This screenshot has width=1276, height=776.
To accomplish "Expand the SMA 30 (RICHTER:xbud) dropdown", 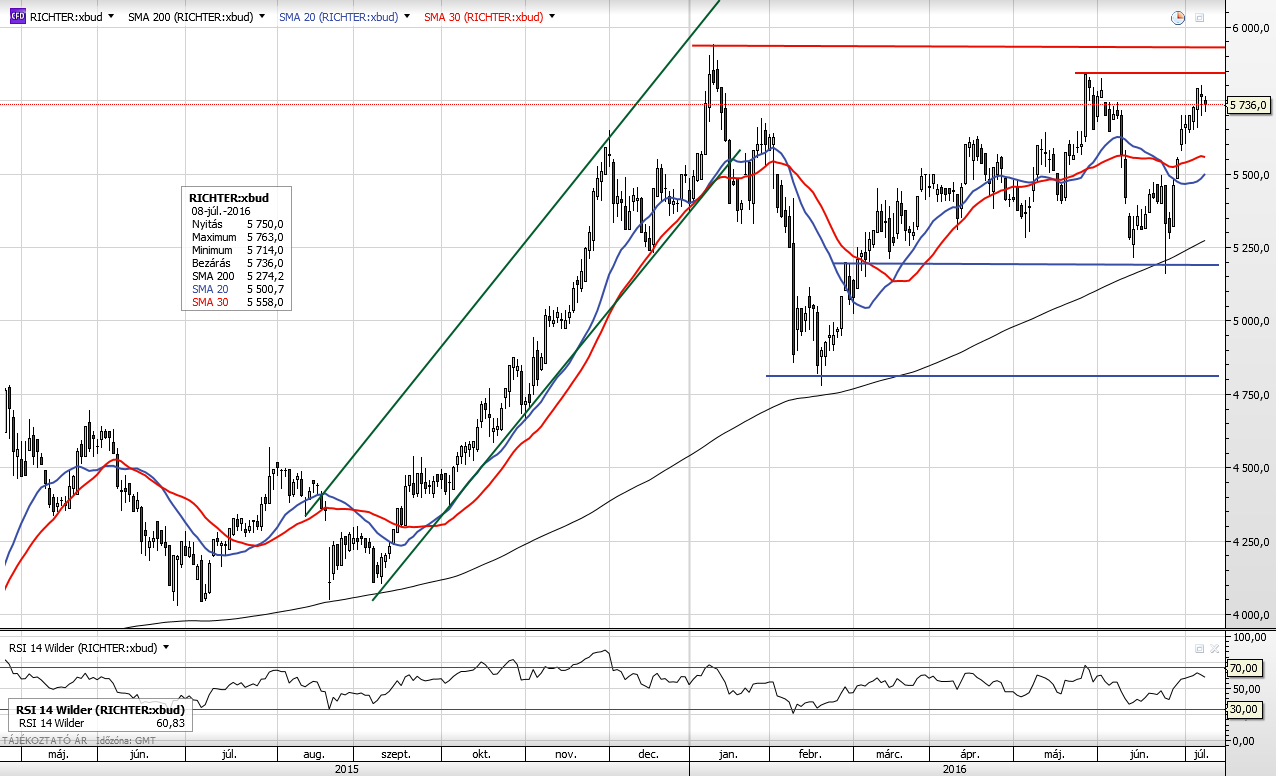I will tap(553, 17).
